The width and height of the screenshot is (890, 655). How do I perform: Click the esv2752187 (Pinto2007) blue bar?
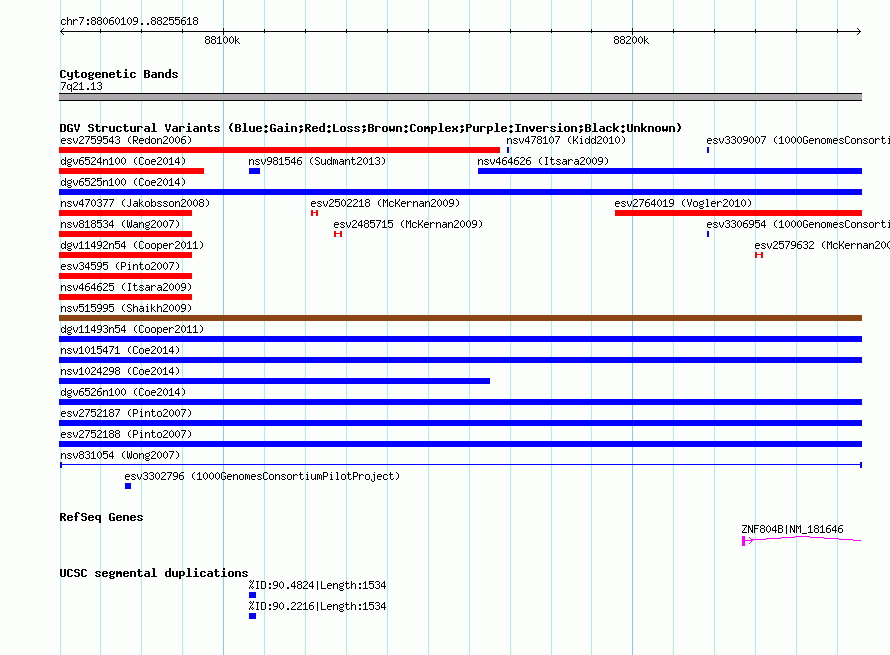click(x=460, y=423)
